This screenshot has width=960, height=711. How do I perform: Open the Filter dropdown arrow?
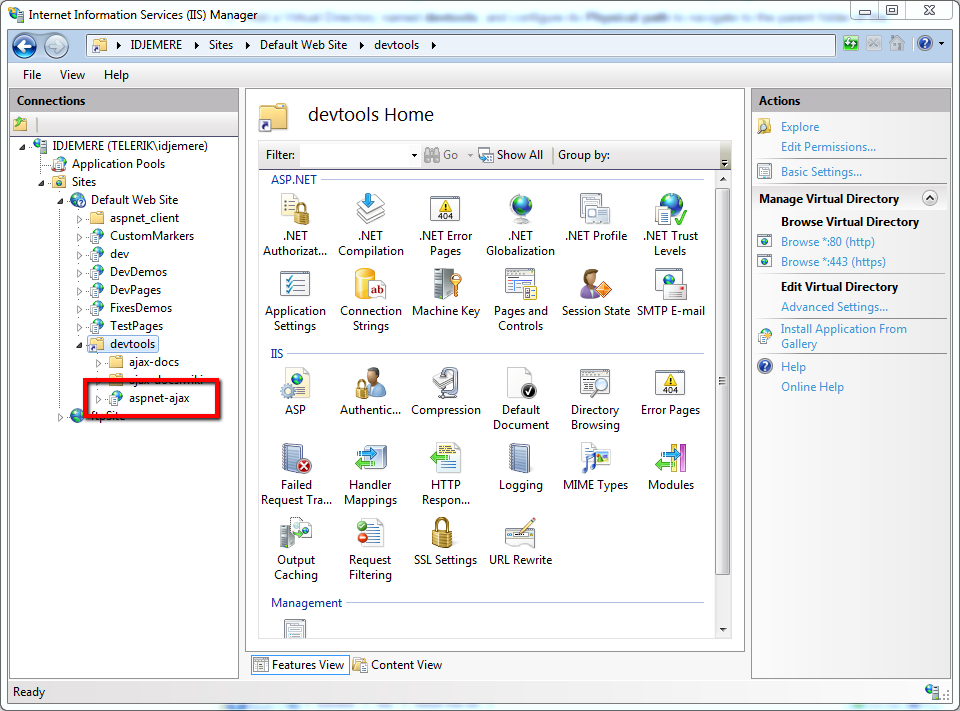click(x=414, y=155)
